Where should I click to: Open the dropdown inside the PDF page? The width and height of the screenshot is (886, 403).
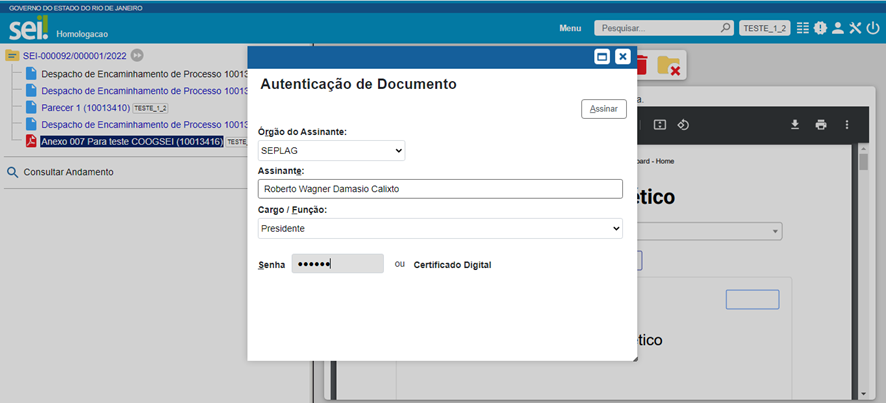pos(710,231)
